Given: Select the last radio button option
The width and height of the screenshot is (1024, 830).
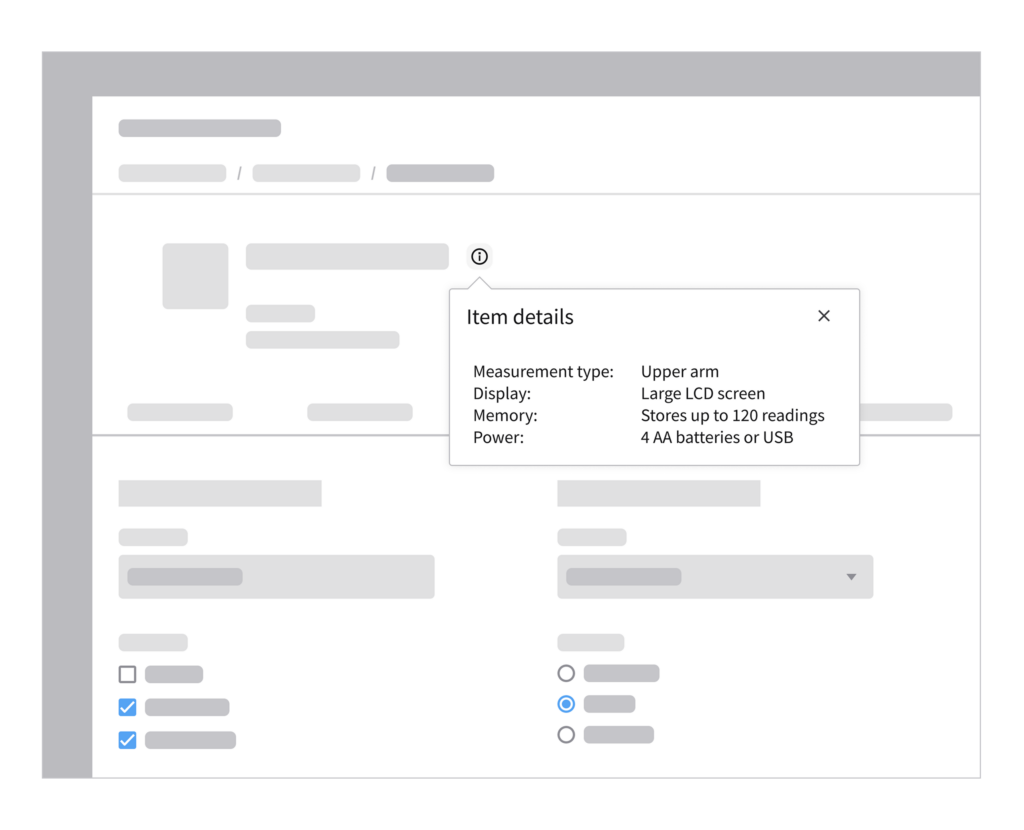Looking at the screenshot, I should 566,735.
